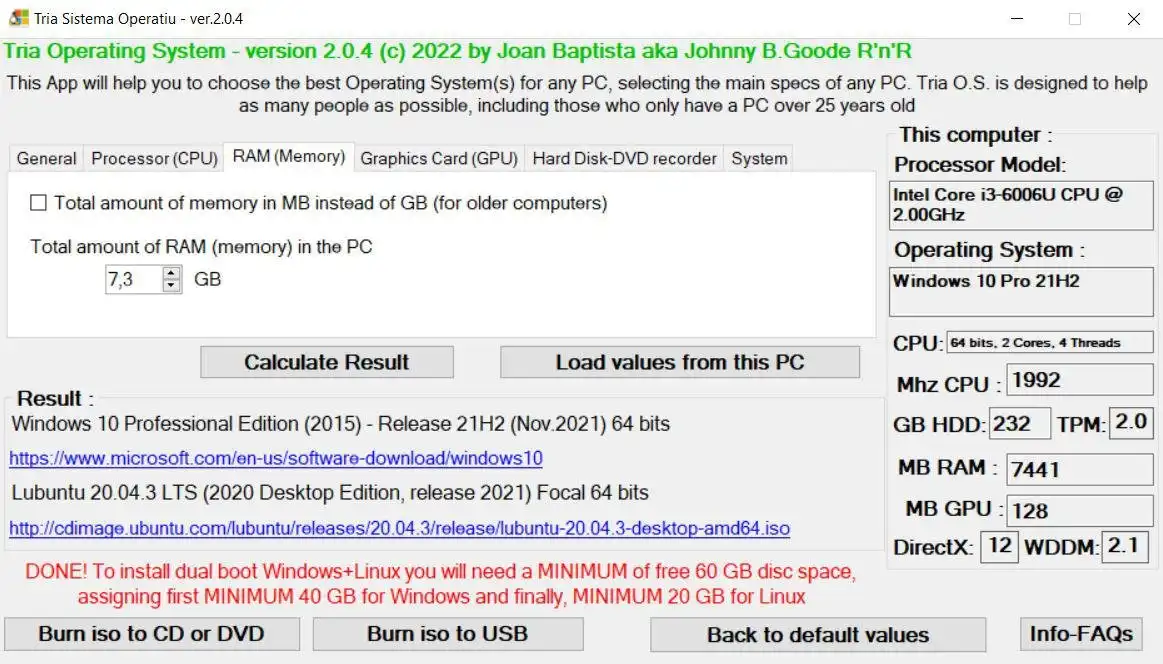Screen dimensions: 1163x664
Task: Switch to Hard Disk-DVD recorder tab
Action: point(625,159)
